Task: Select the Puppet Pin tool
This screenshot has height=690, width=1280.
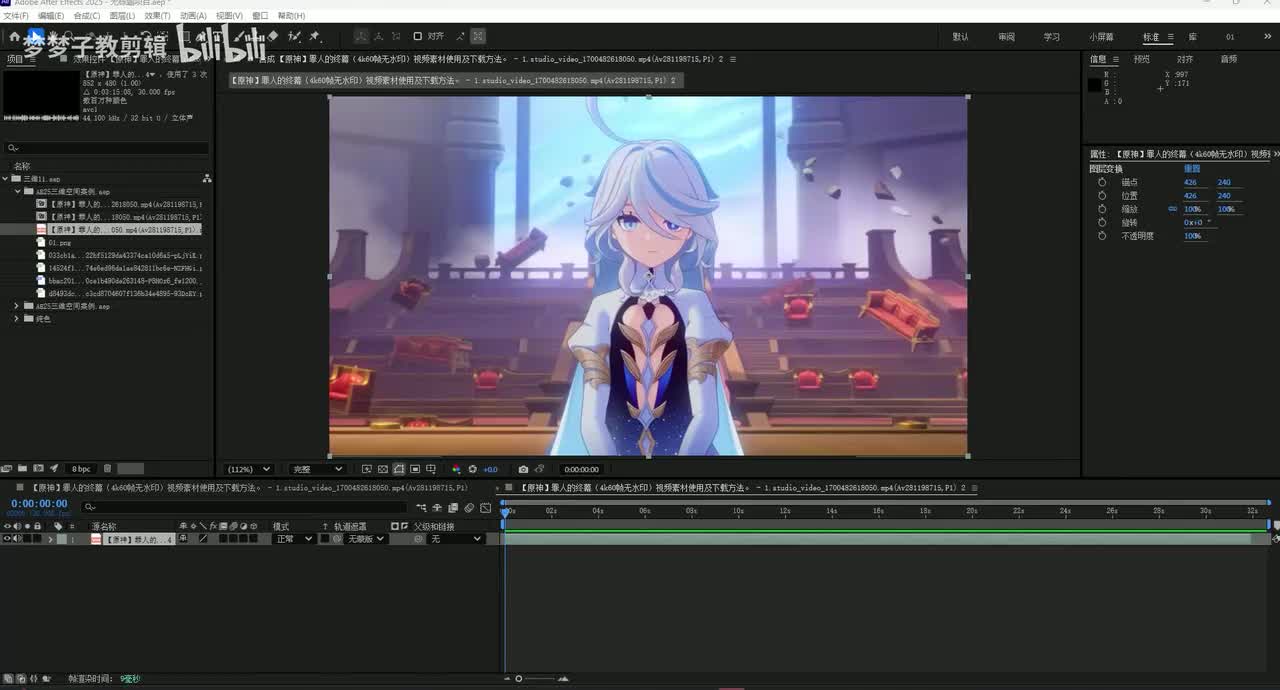Action: (x=313, y=36)
